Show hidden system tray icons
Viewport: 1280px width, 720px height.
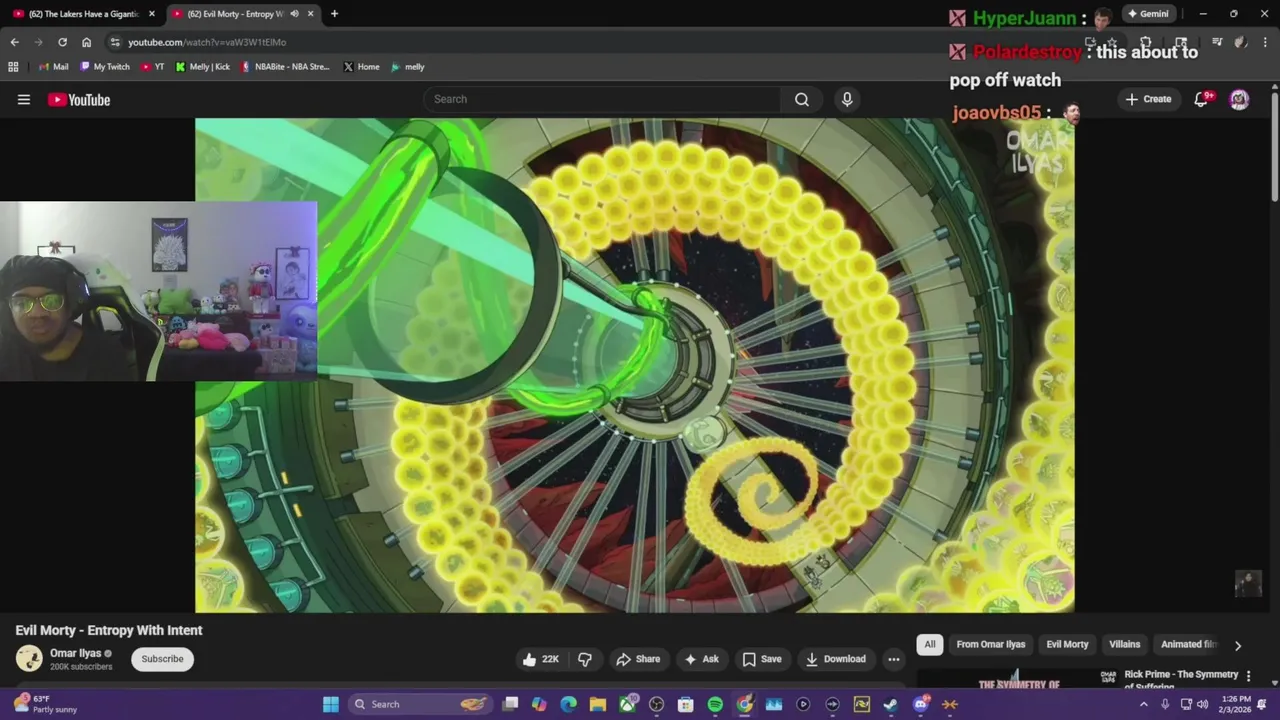pos(1144,704)
